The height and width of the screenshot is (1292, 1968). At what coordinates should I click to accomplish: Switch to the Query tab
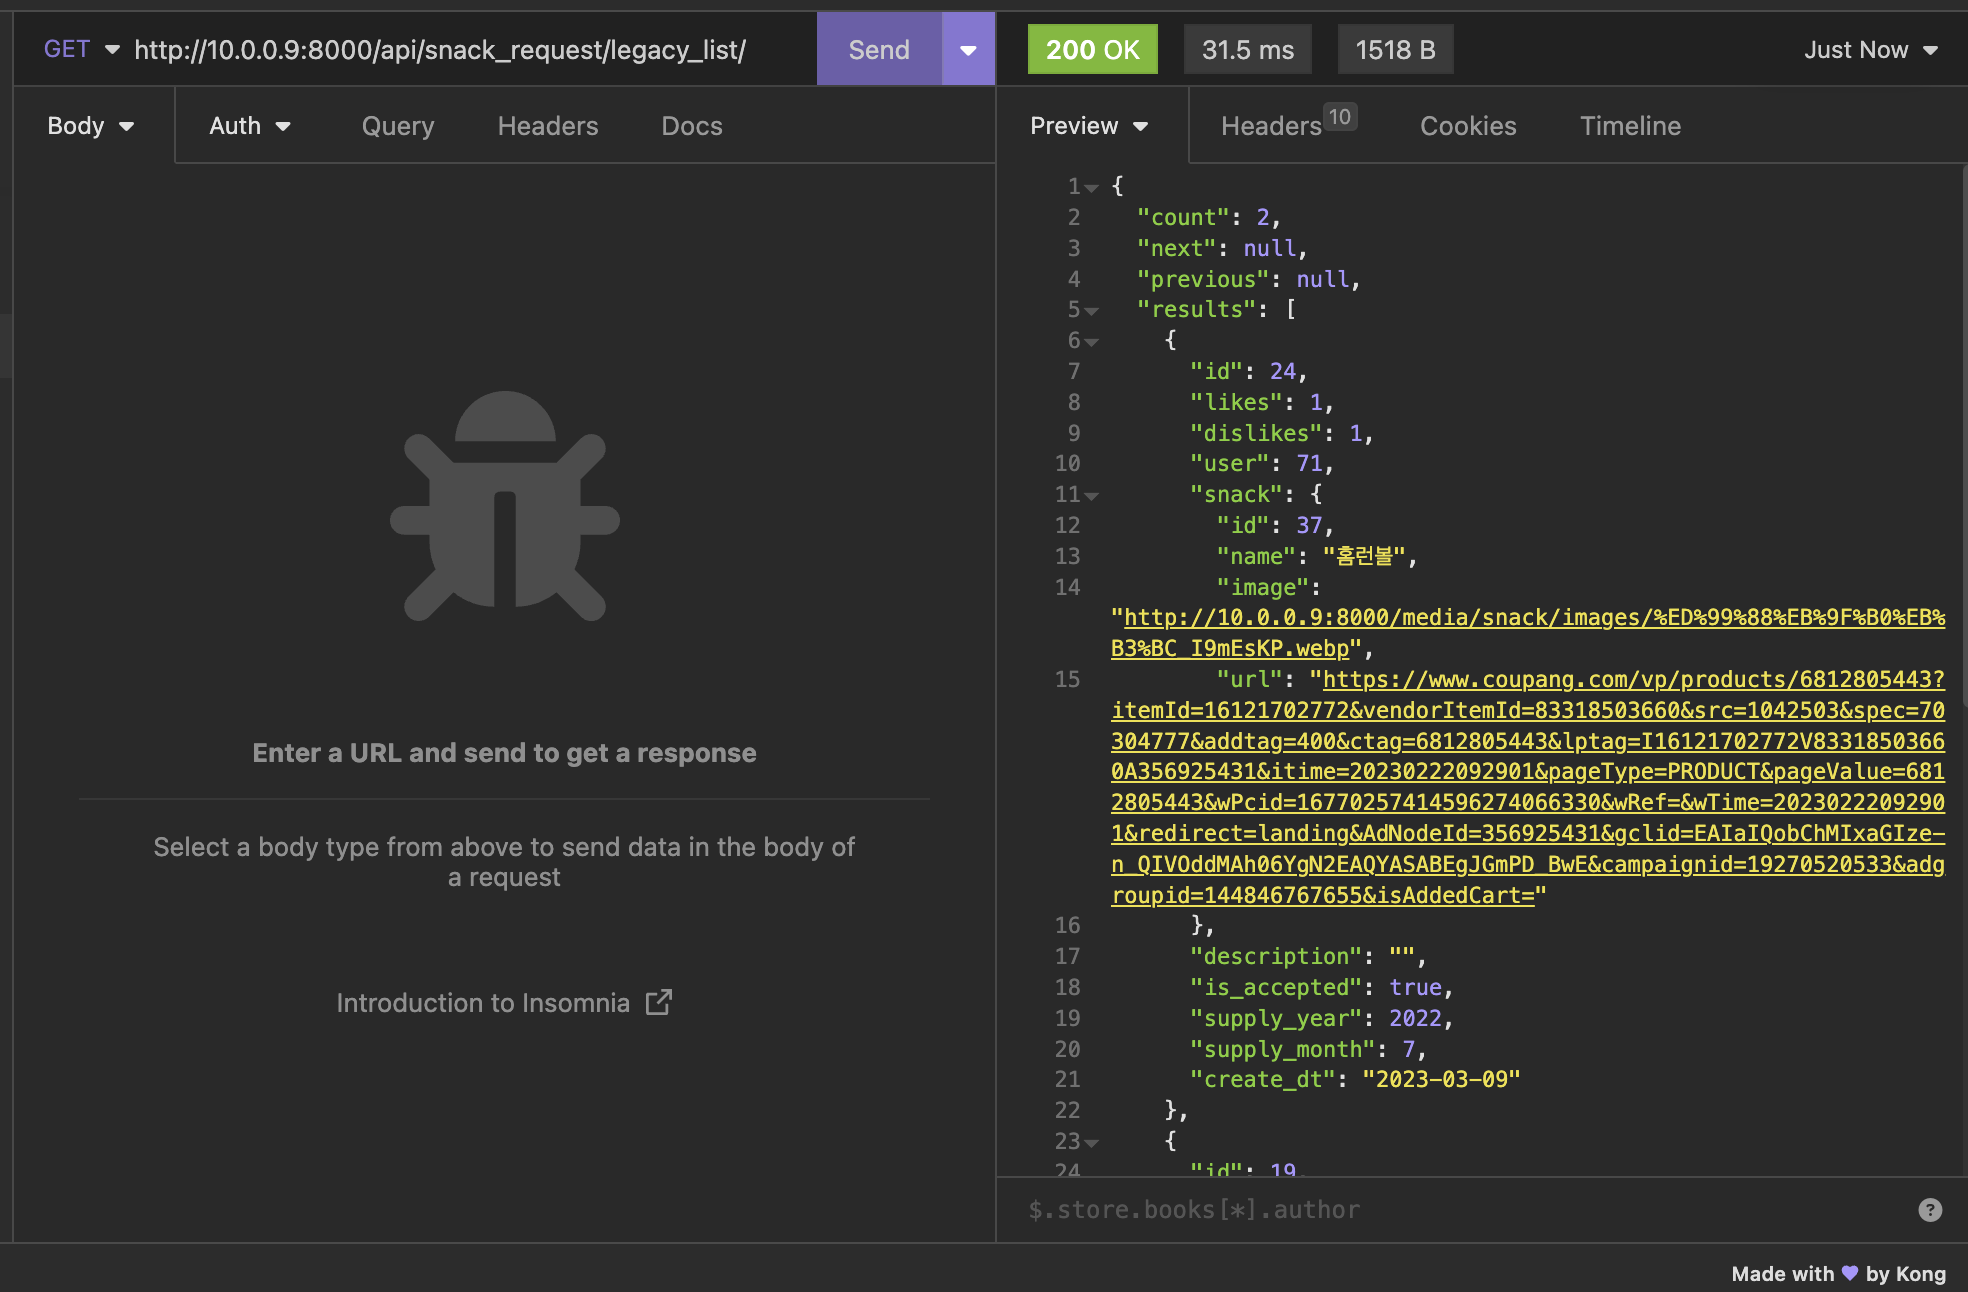click(x=397, y=126)
